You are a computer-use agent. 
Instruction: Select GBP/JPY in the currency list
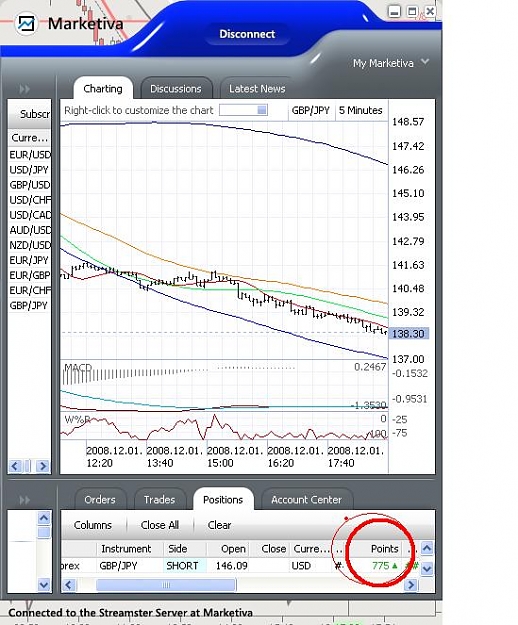tap(30, 305)
